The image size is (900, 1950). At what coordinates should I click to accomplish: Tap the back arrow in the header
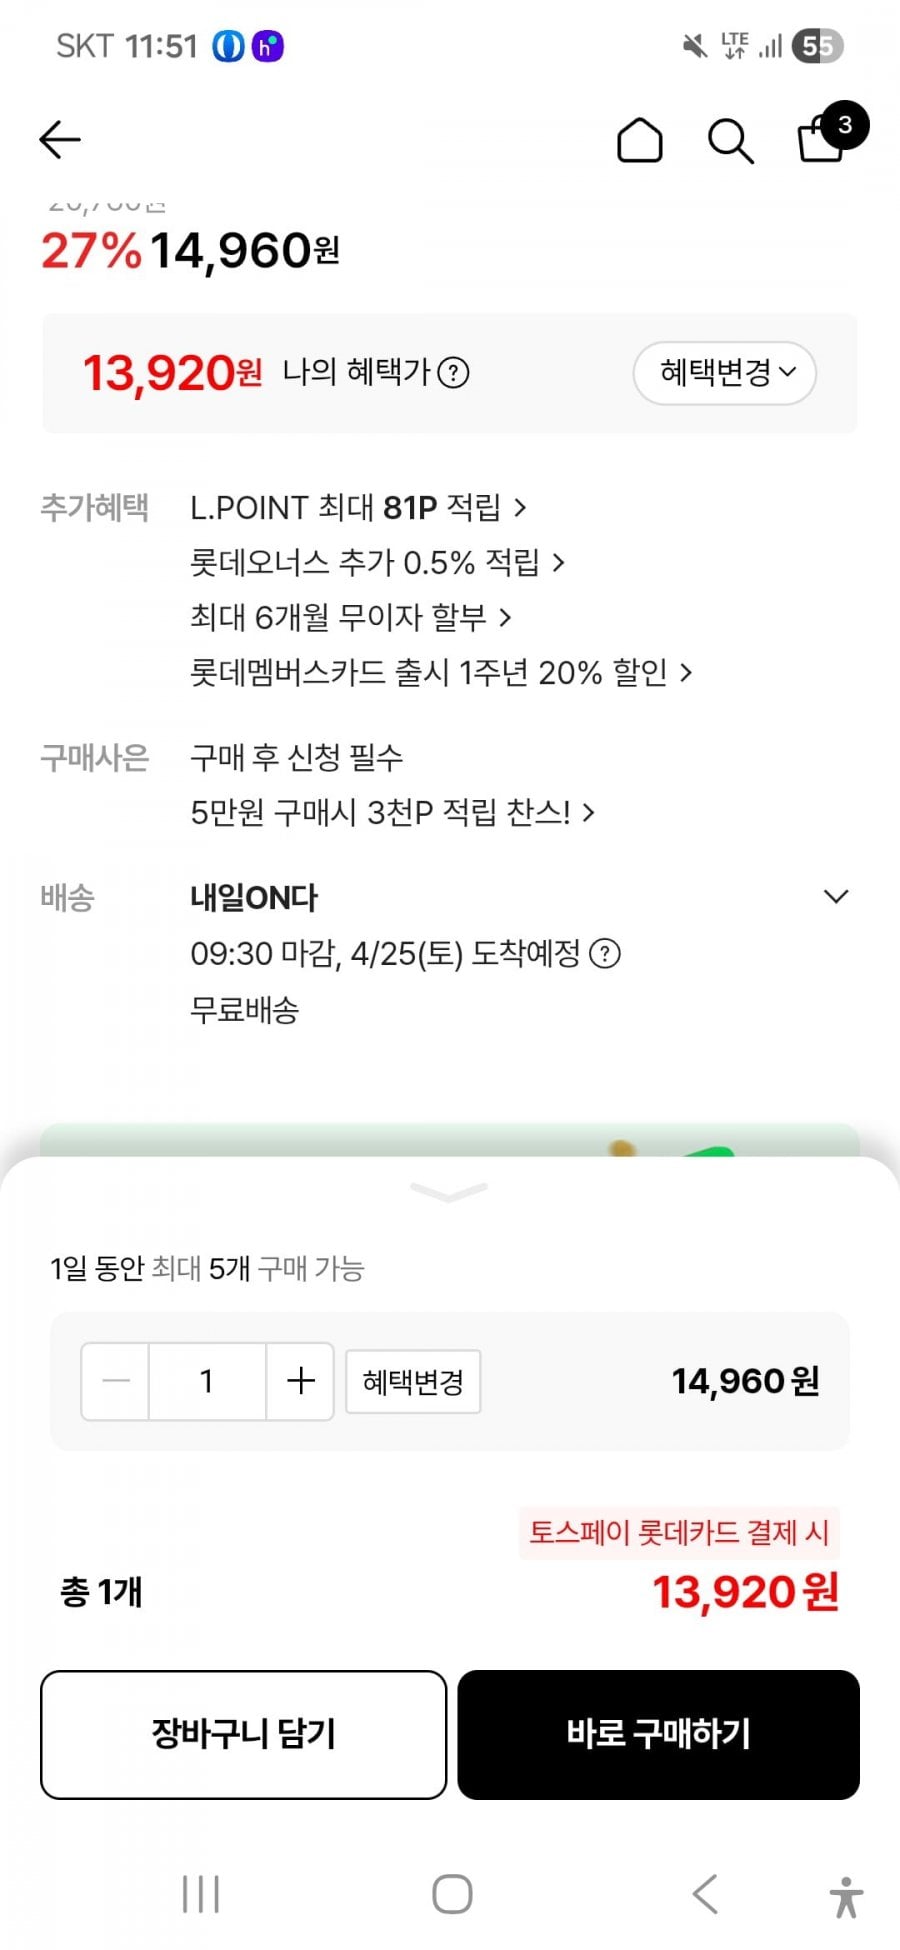click(x=60, y=140)
